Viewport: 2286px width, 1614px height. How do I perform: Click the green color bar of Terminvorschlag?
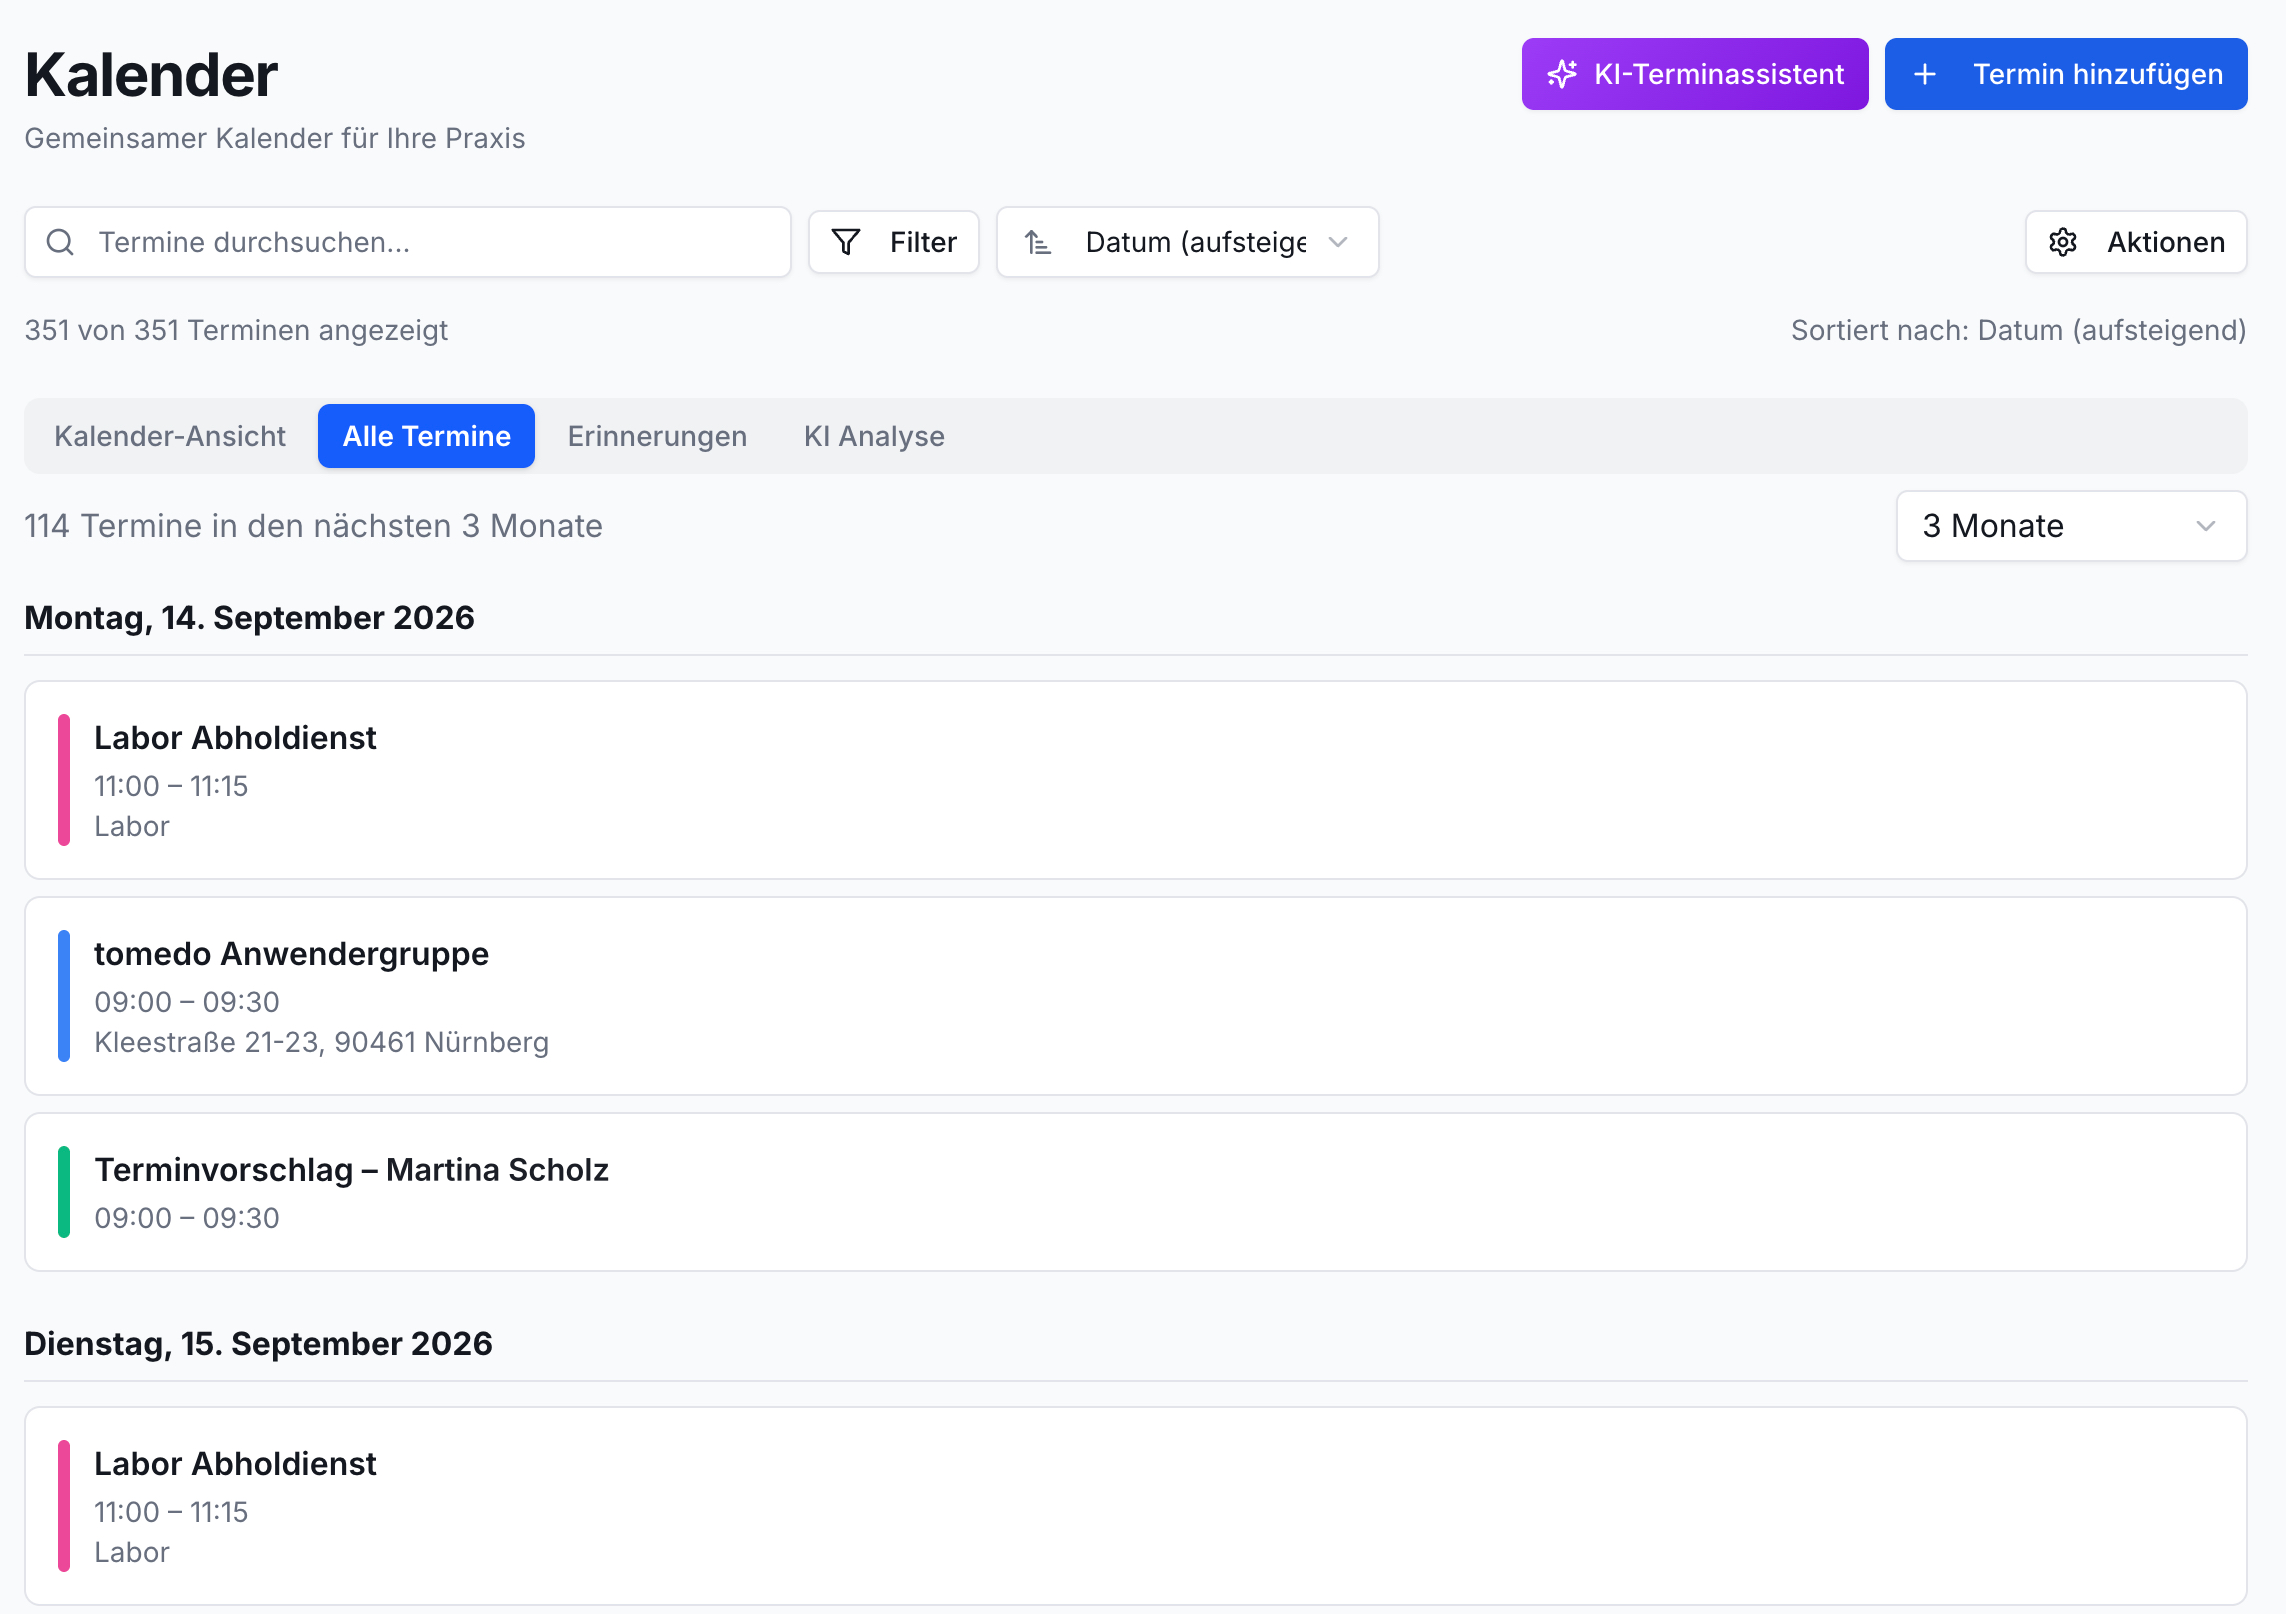click(x=64, y=1192)
